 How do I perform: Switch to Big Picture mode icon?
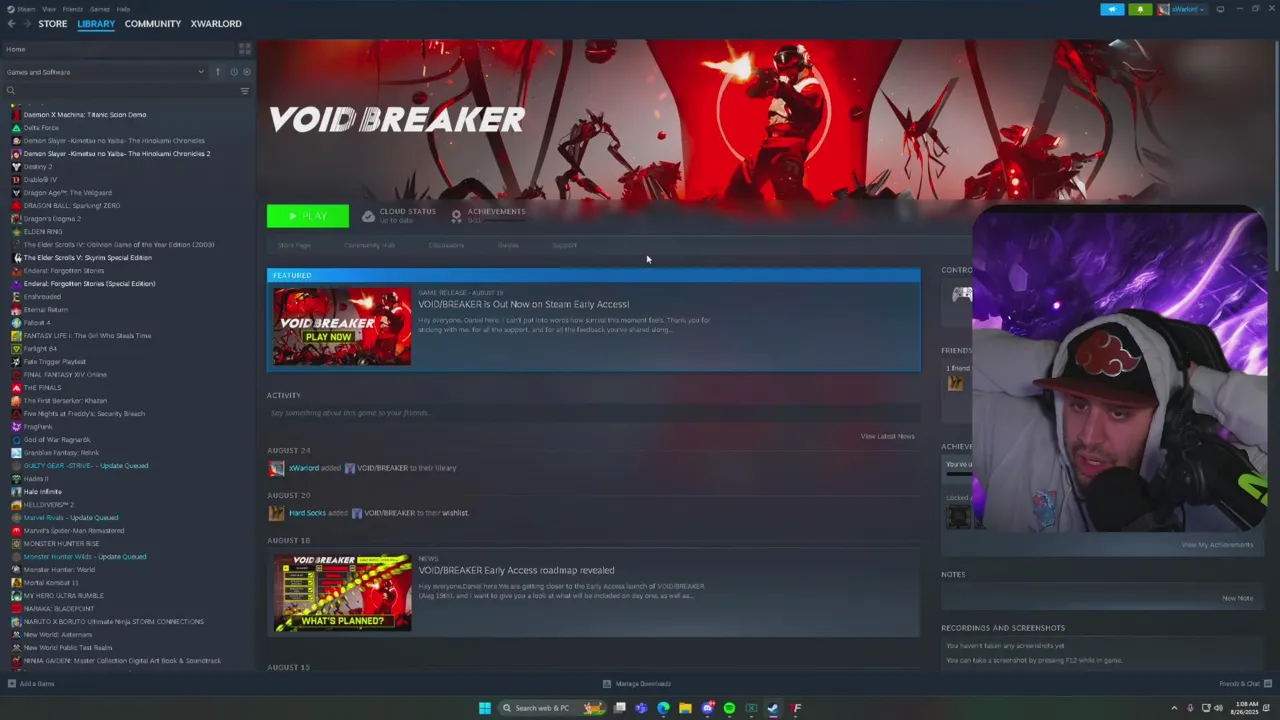[1220, 9]
